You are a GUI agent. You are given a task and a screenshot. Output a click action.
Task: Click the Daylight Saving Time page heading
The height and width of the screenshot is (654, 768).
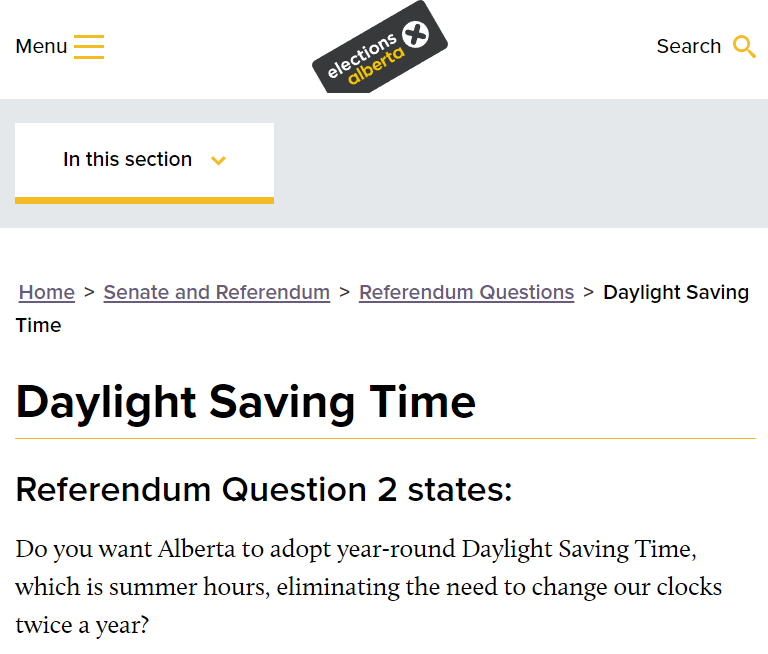pos(245,403)
